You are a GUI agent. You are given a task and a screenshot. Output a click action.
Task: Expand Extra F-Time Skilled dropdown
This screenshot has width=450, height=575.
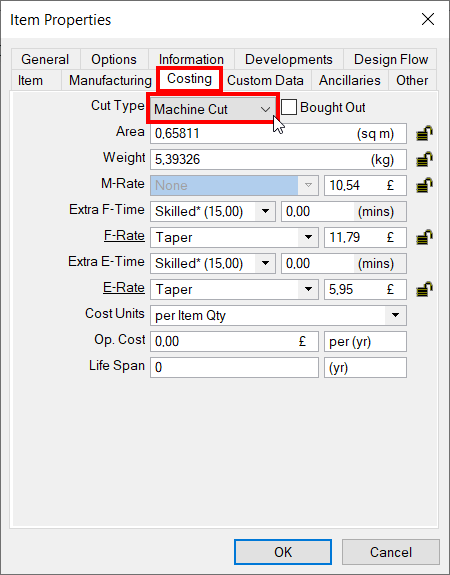tap(213, 211)
